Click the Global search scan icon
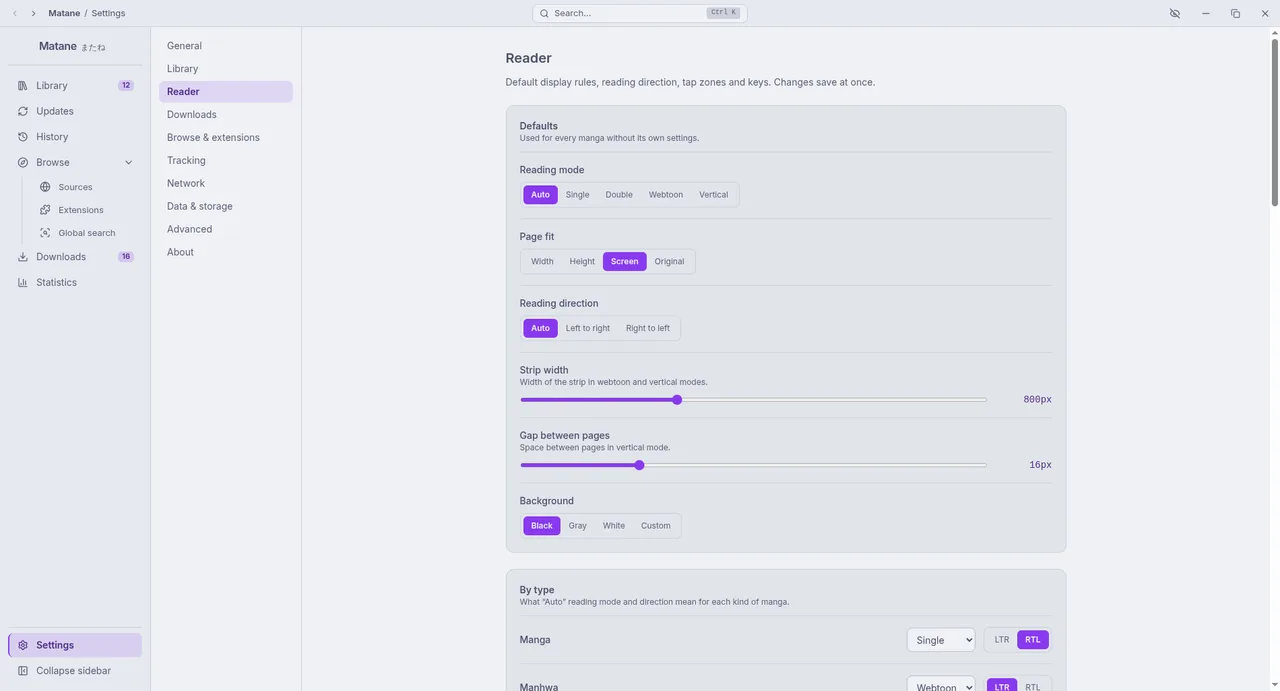The image size is (1280, 691). point(45,233)
